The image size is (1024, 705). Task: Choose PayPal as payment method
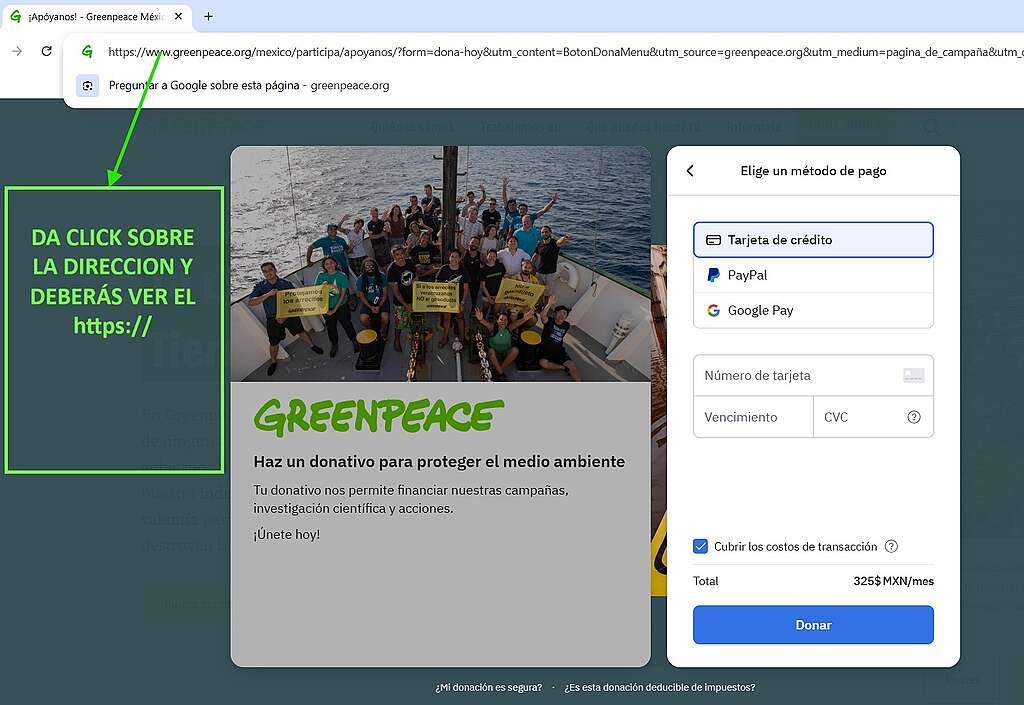click(812, 275)
